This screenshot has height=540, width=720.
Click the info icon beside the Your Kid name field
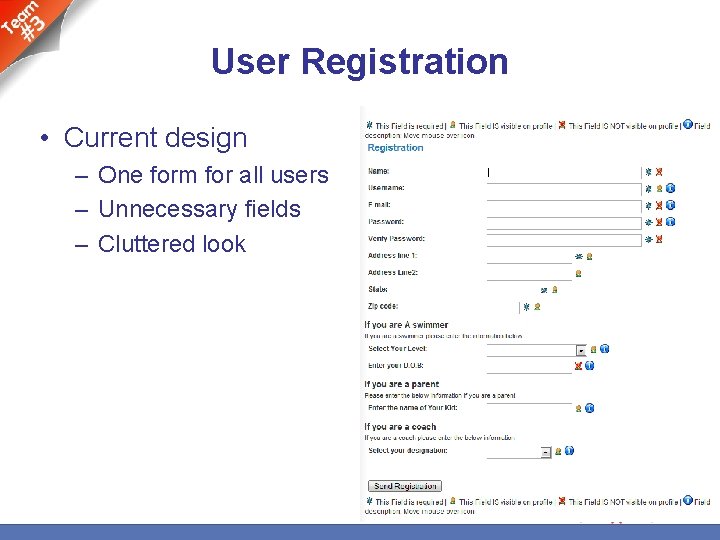[x=590, y=408]
